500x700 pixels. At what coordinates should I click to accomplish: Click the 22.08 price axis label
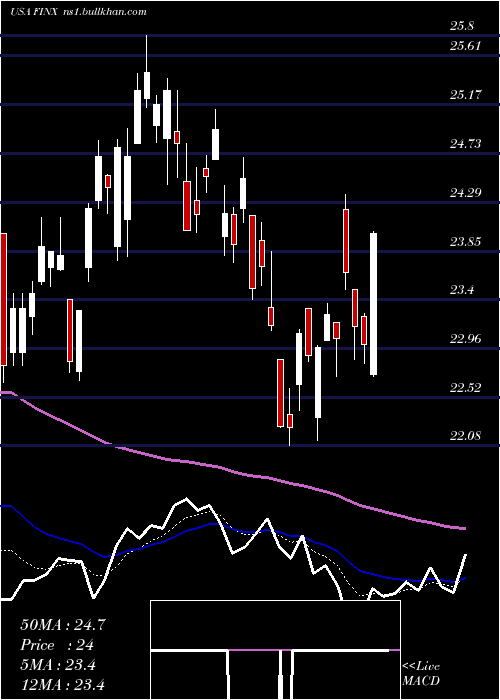pyautogui.click(x=466, y=436)
